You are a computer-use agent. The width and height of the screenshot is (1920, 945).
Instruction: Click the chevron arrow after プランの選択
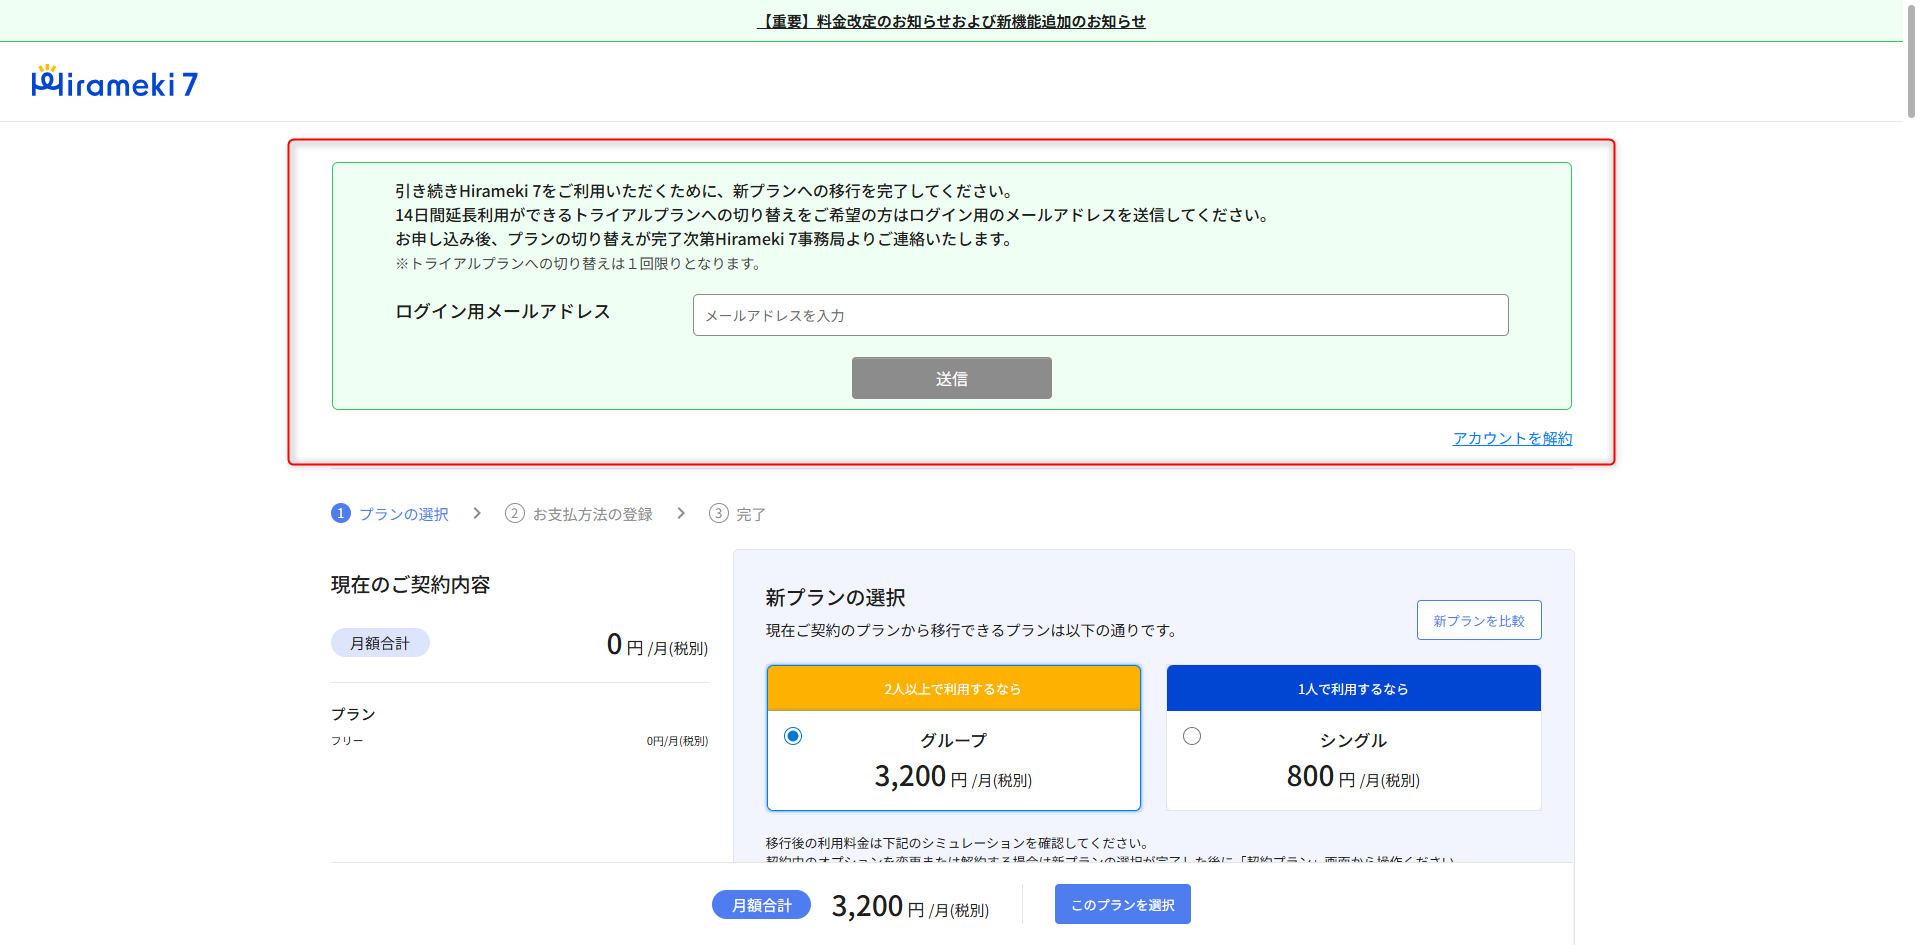pos(477,513)
